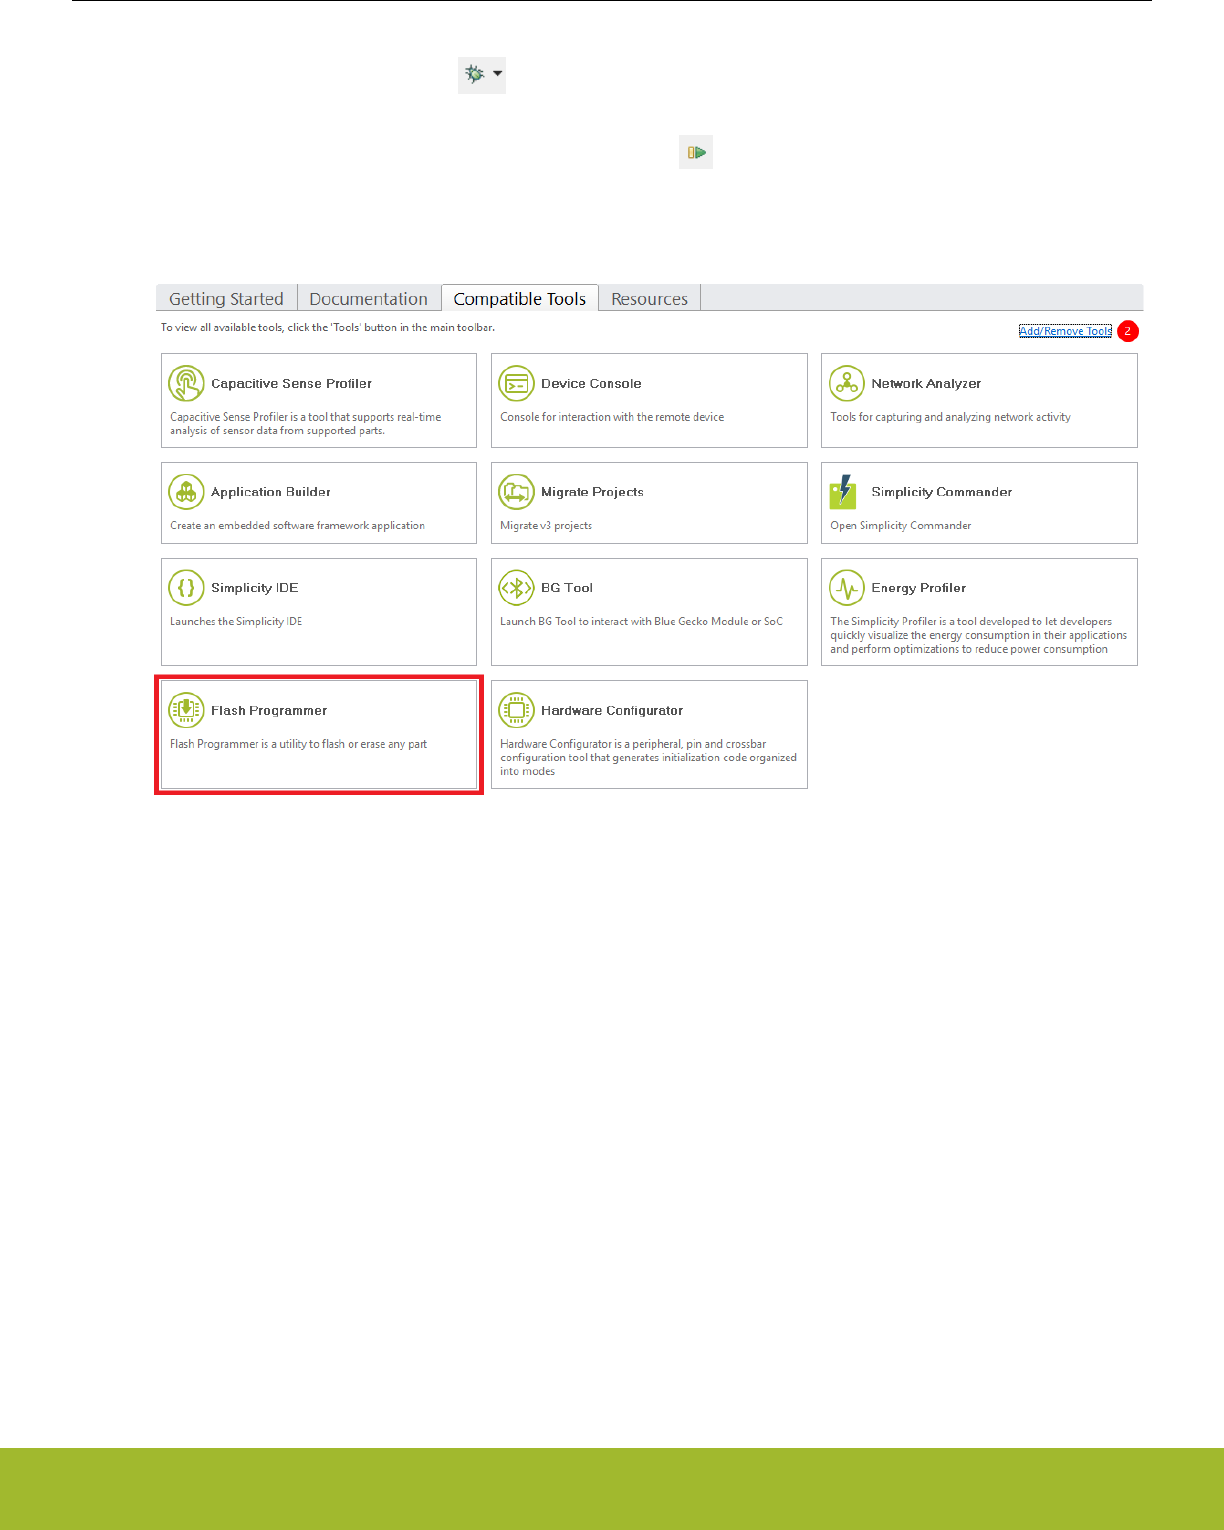
Task: Click the BG Tool title
Action: point(567,588)
